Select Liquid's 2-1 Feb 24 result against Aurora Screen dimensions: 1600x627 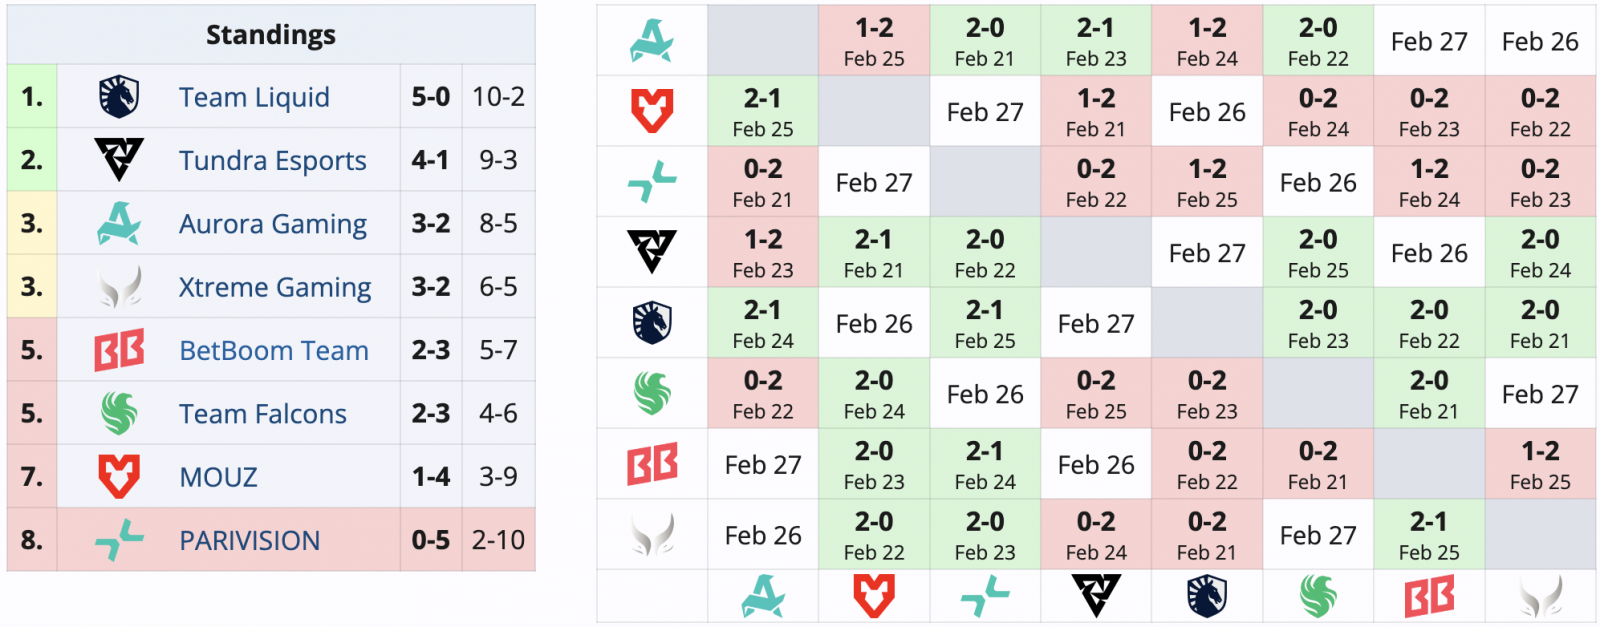click(763, 323)
